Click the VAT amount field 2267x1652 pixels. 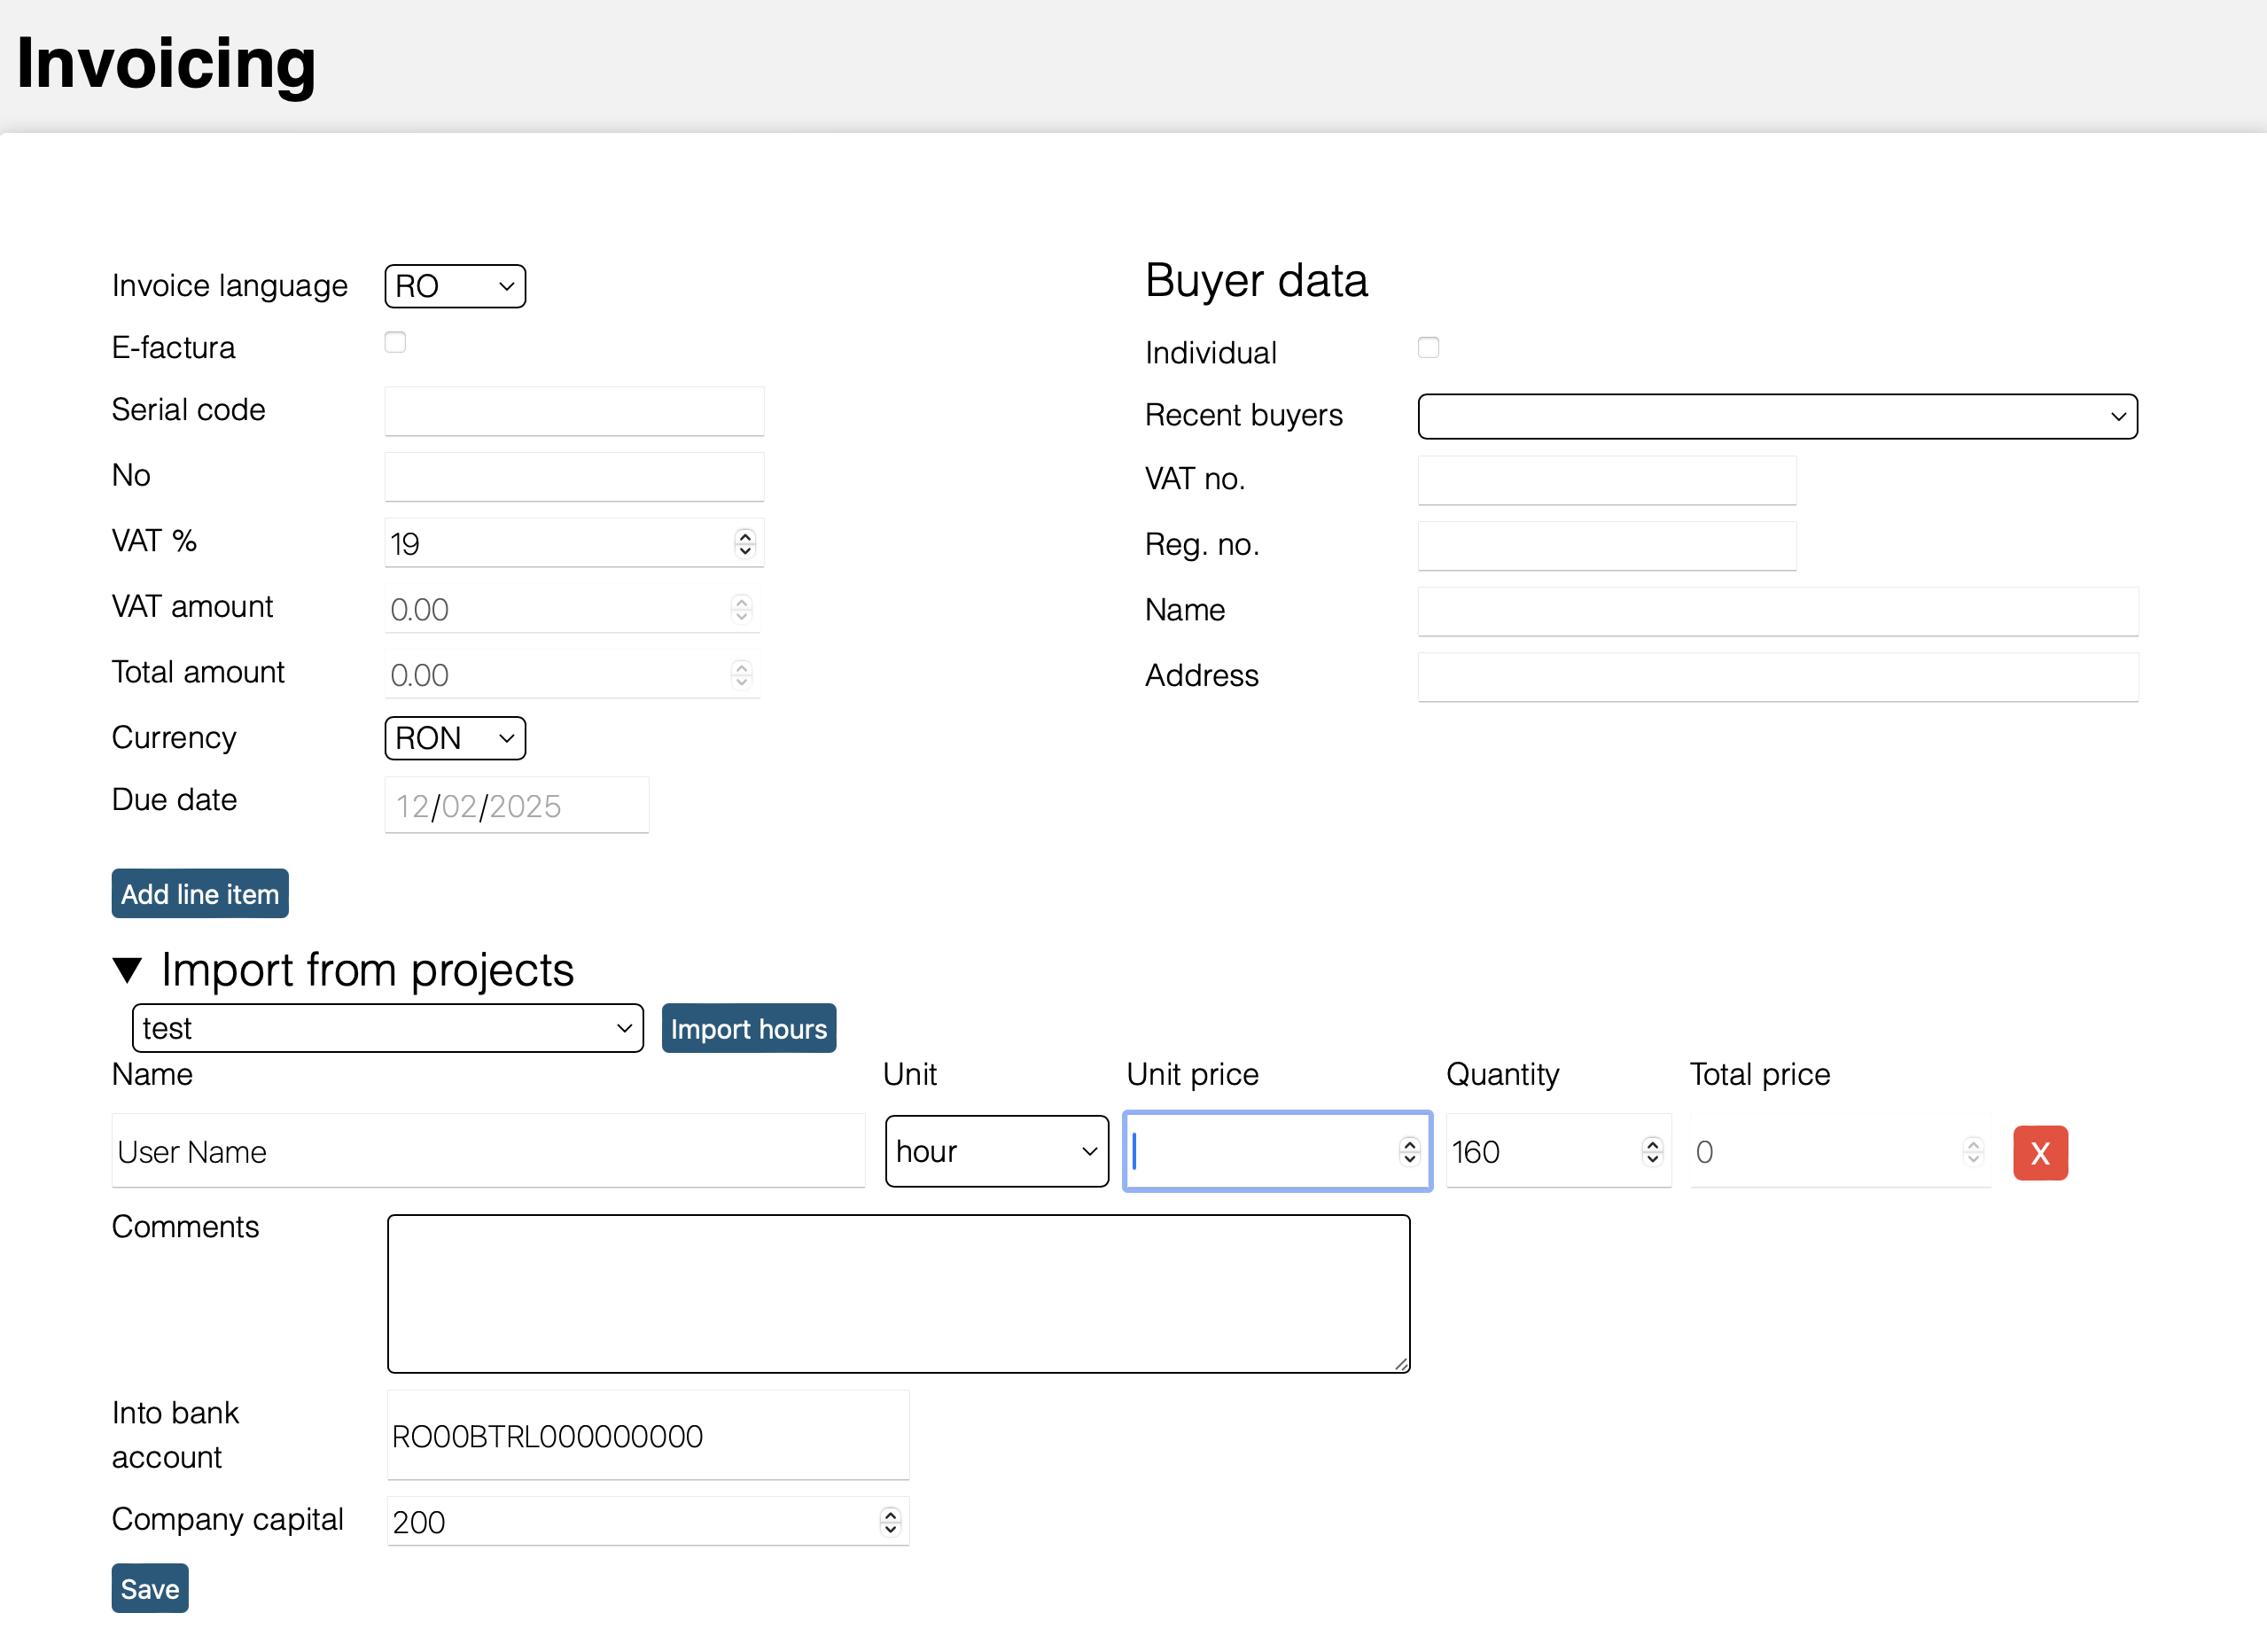pyautogui.click(x=572, y=608)
